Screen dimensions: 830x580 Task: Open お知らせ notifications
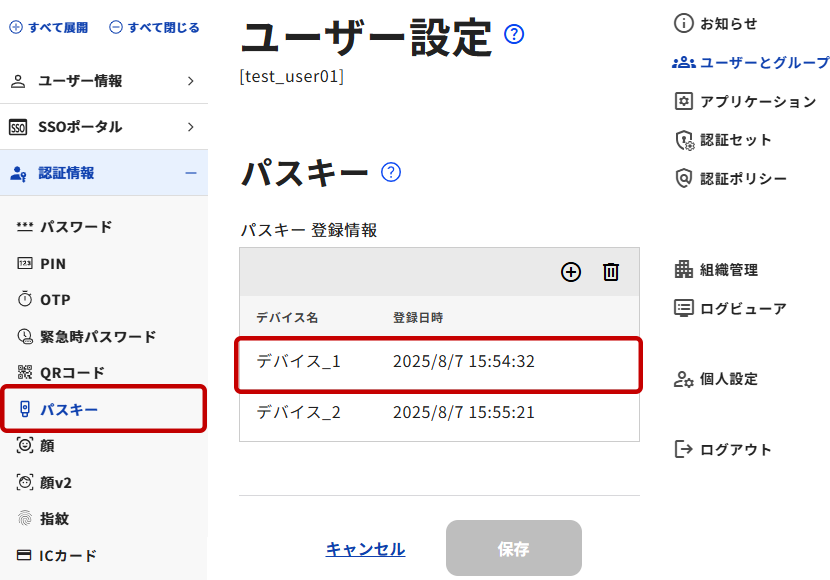(715, 24)
